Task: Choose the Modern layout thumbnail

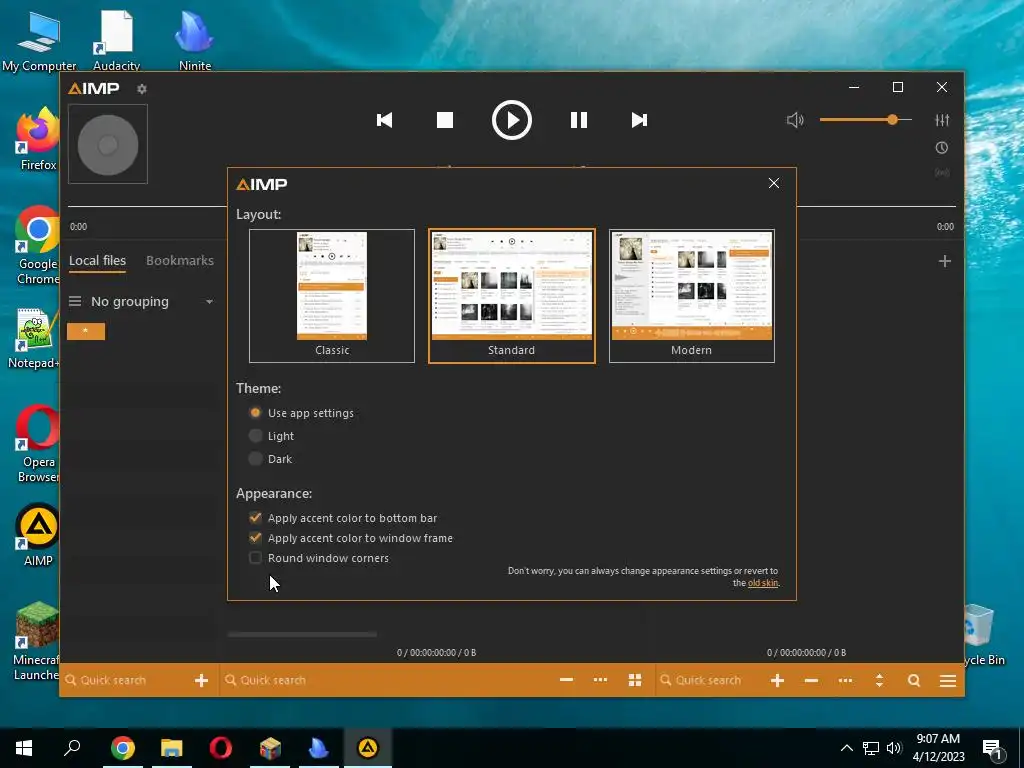Action: tap(692, 296)
